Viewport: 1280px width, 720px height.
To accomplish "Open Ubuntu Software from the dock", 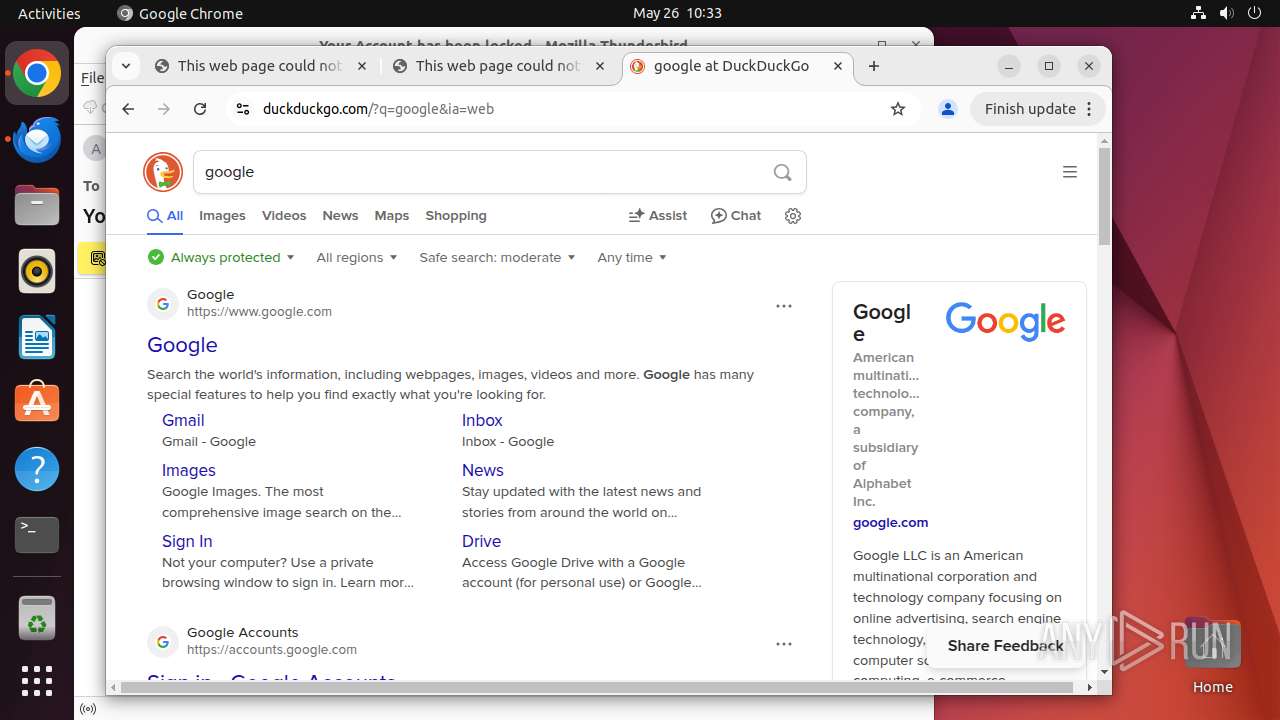I will click(37, 403).
